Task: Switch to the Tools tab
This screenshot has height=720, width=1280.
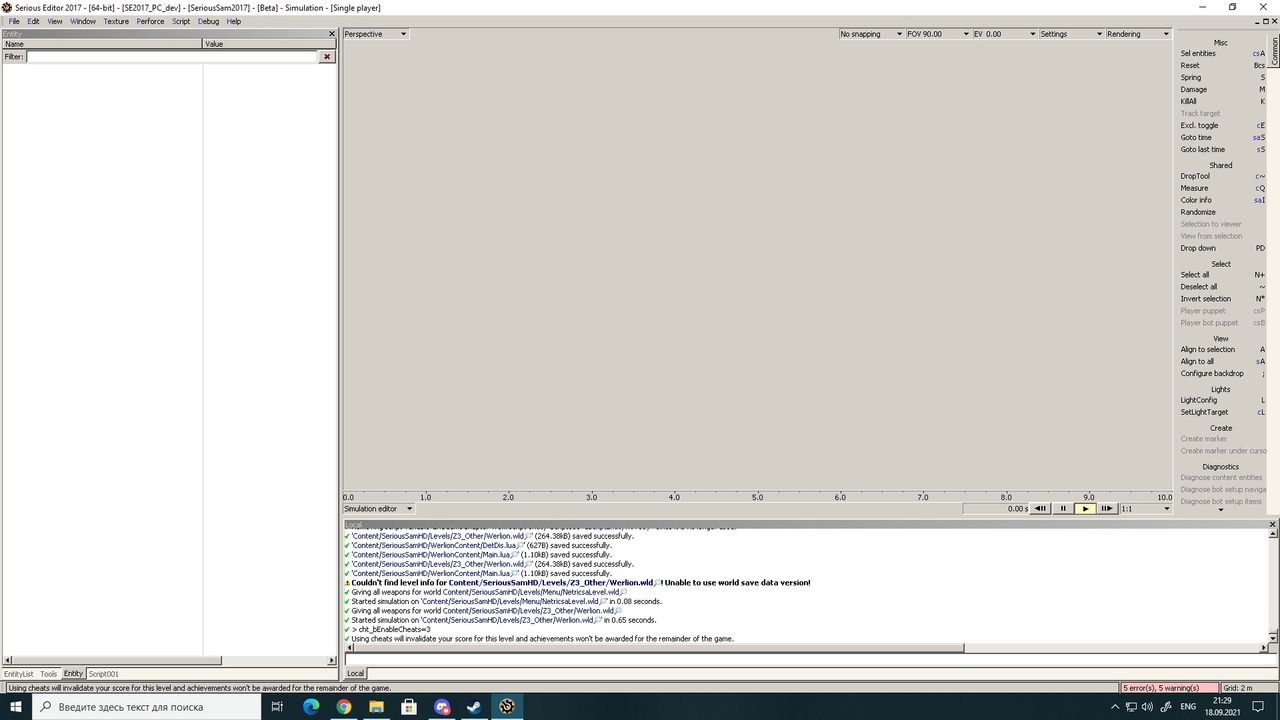Action: [49, 674]
